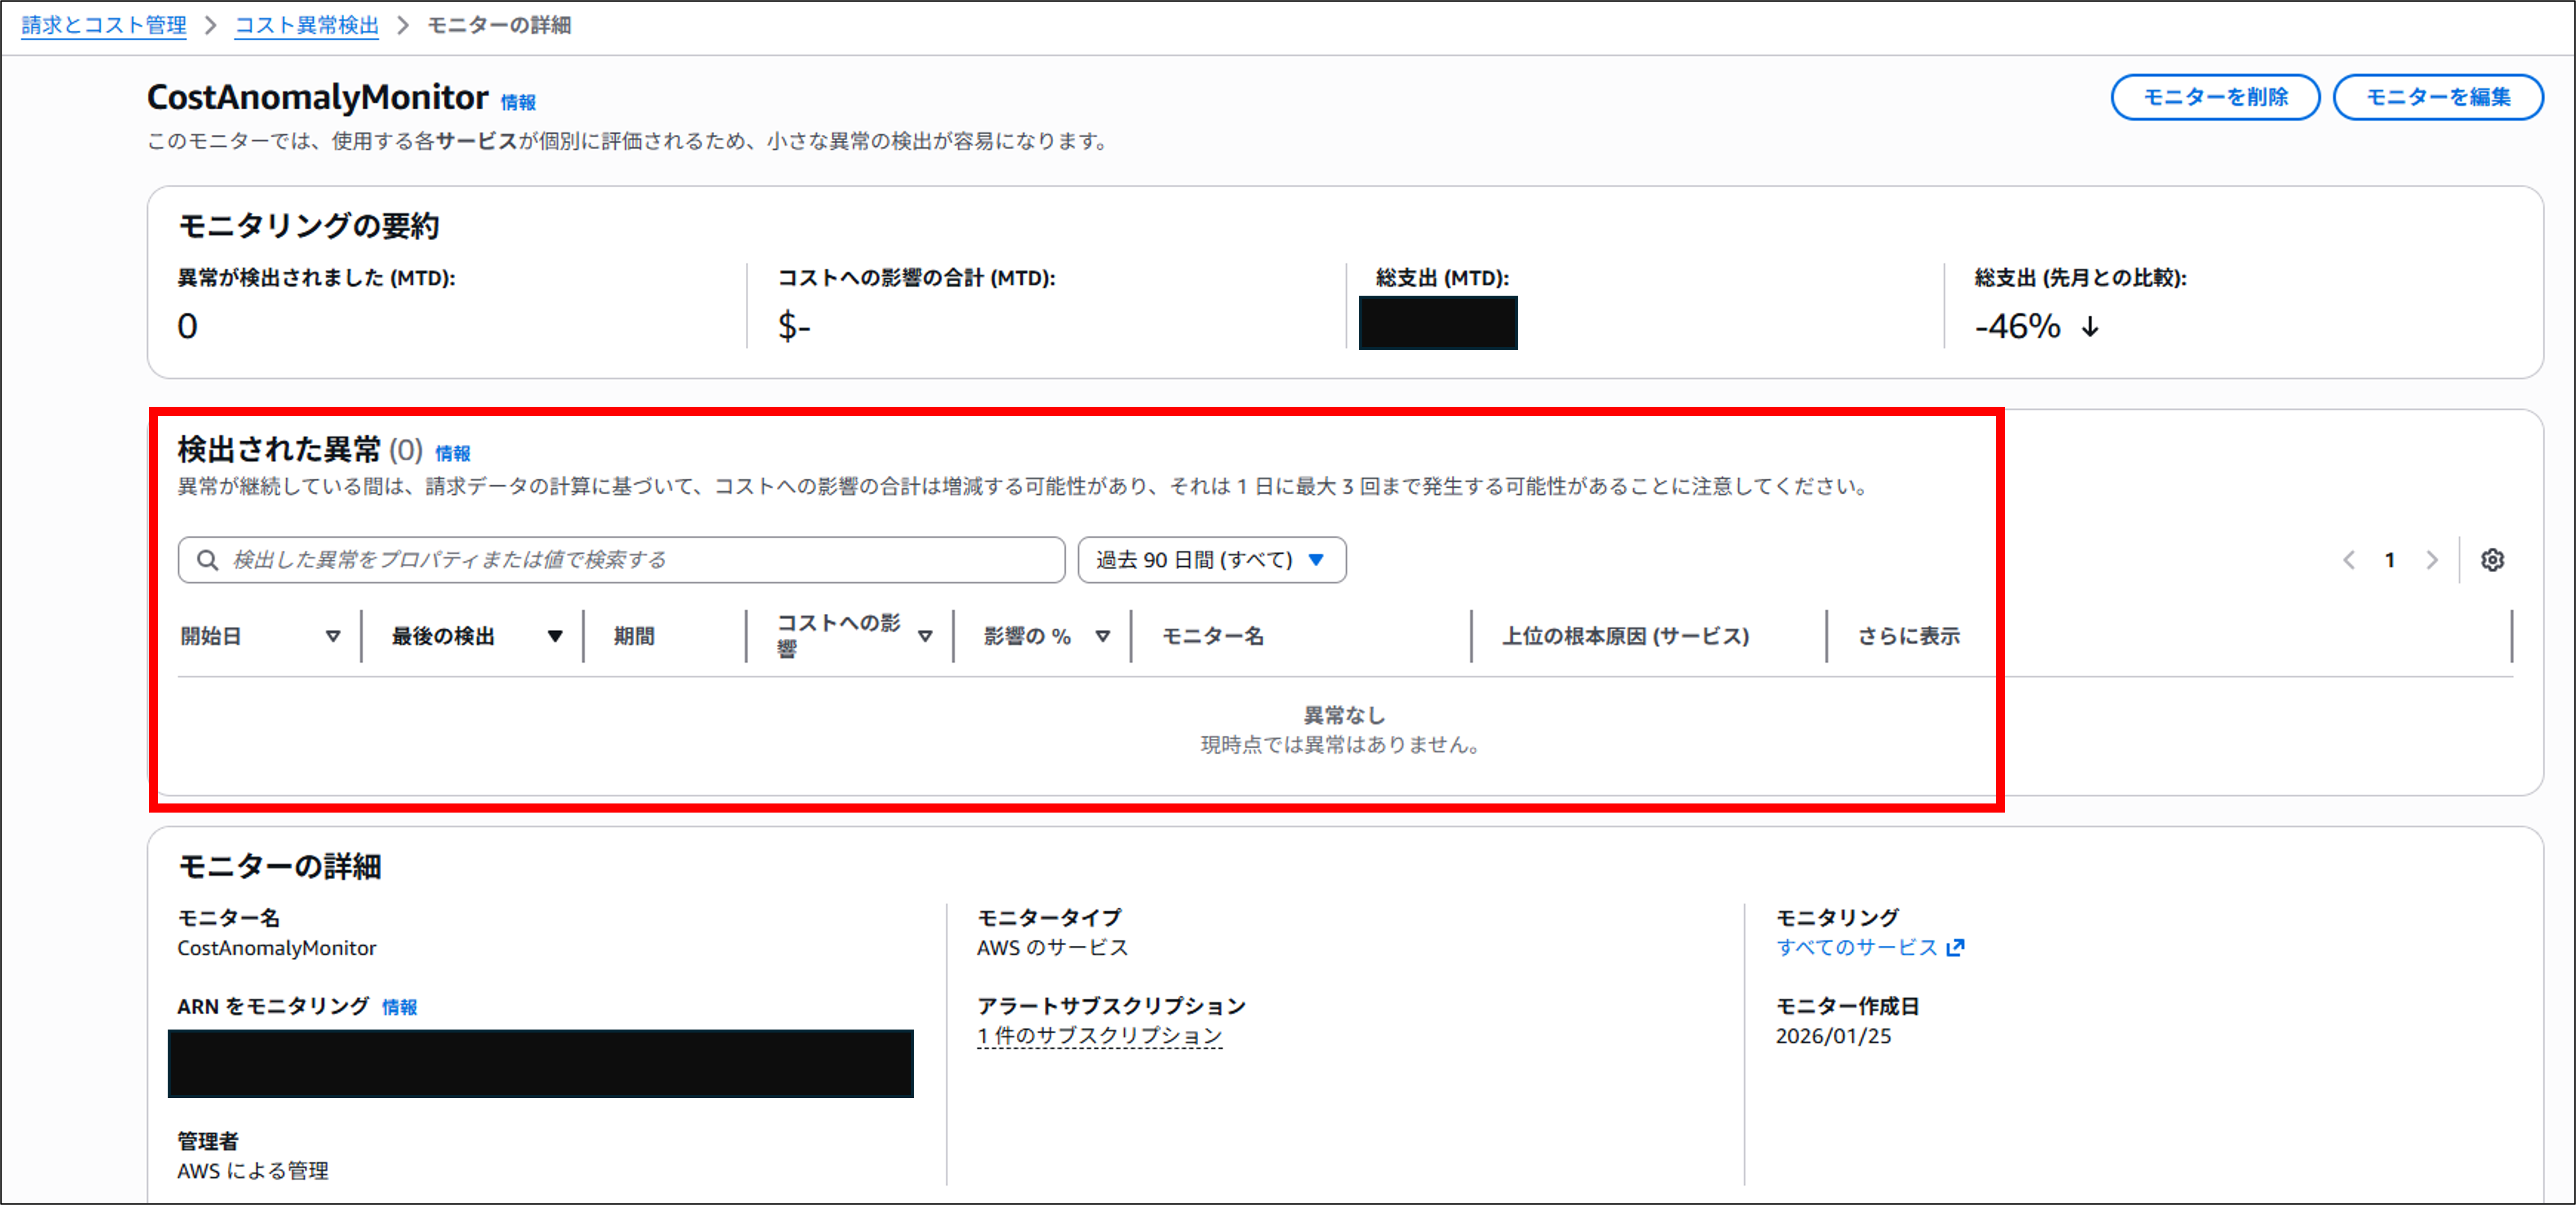Open すべてのサービス via the external link icon

point(1955,947)
